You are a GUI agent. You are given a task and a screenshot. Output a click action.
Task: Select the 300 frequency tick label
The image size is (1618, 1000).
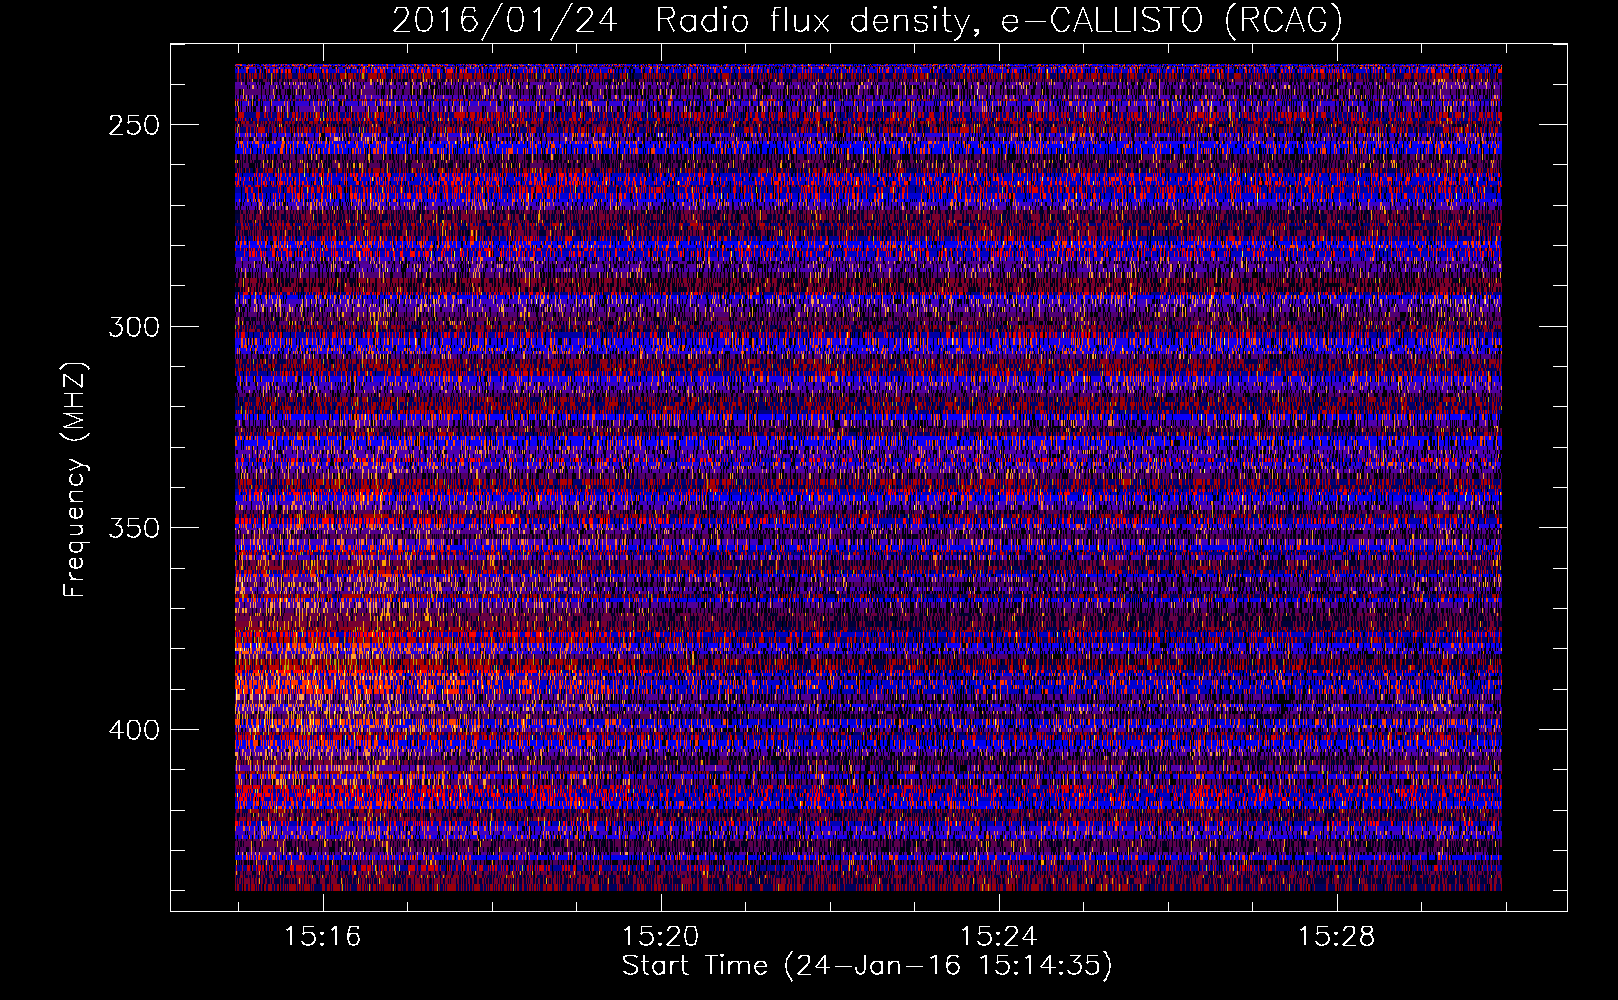[x=134, y=327]
